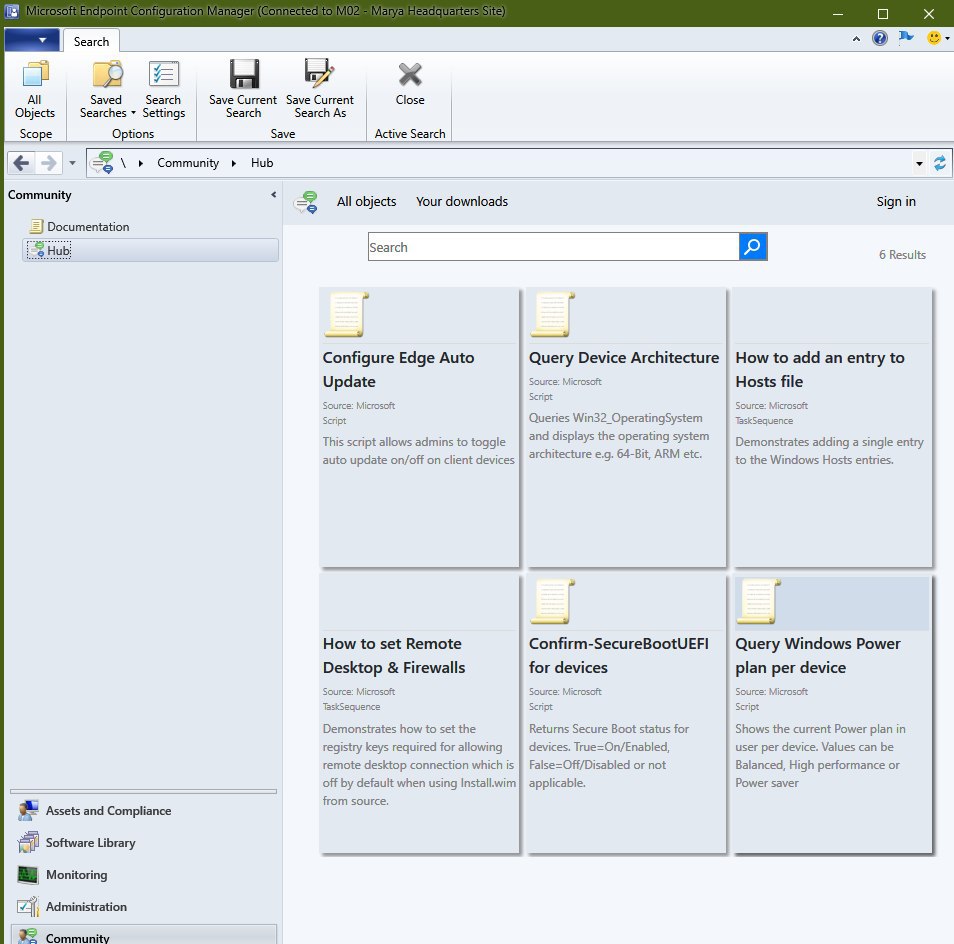Click the Sign in link
Screen dimensions: 954x944
coord(896,201)
